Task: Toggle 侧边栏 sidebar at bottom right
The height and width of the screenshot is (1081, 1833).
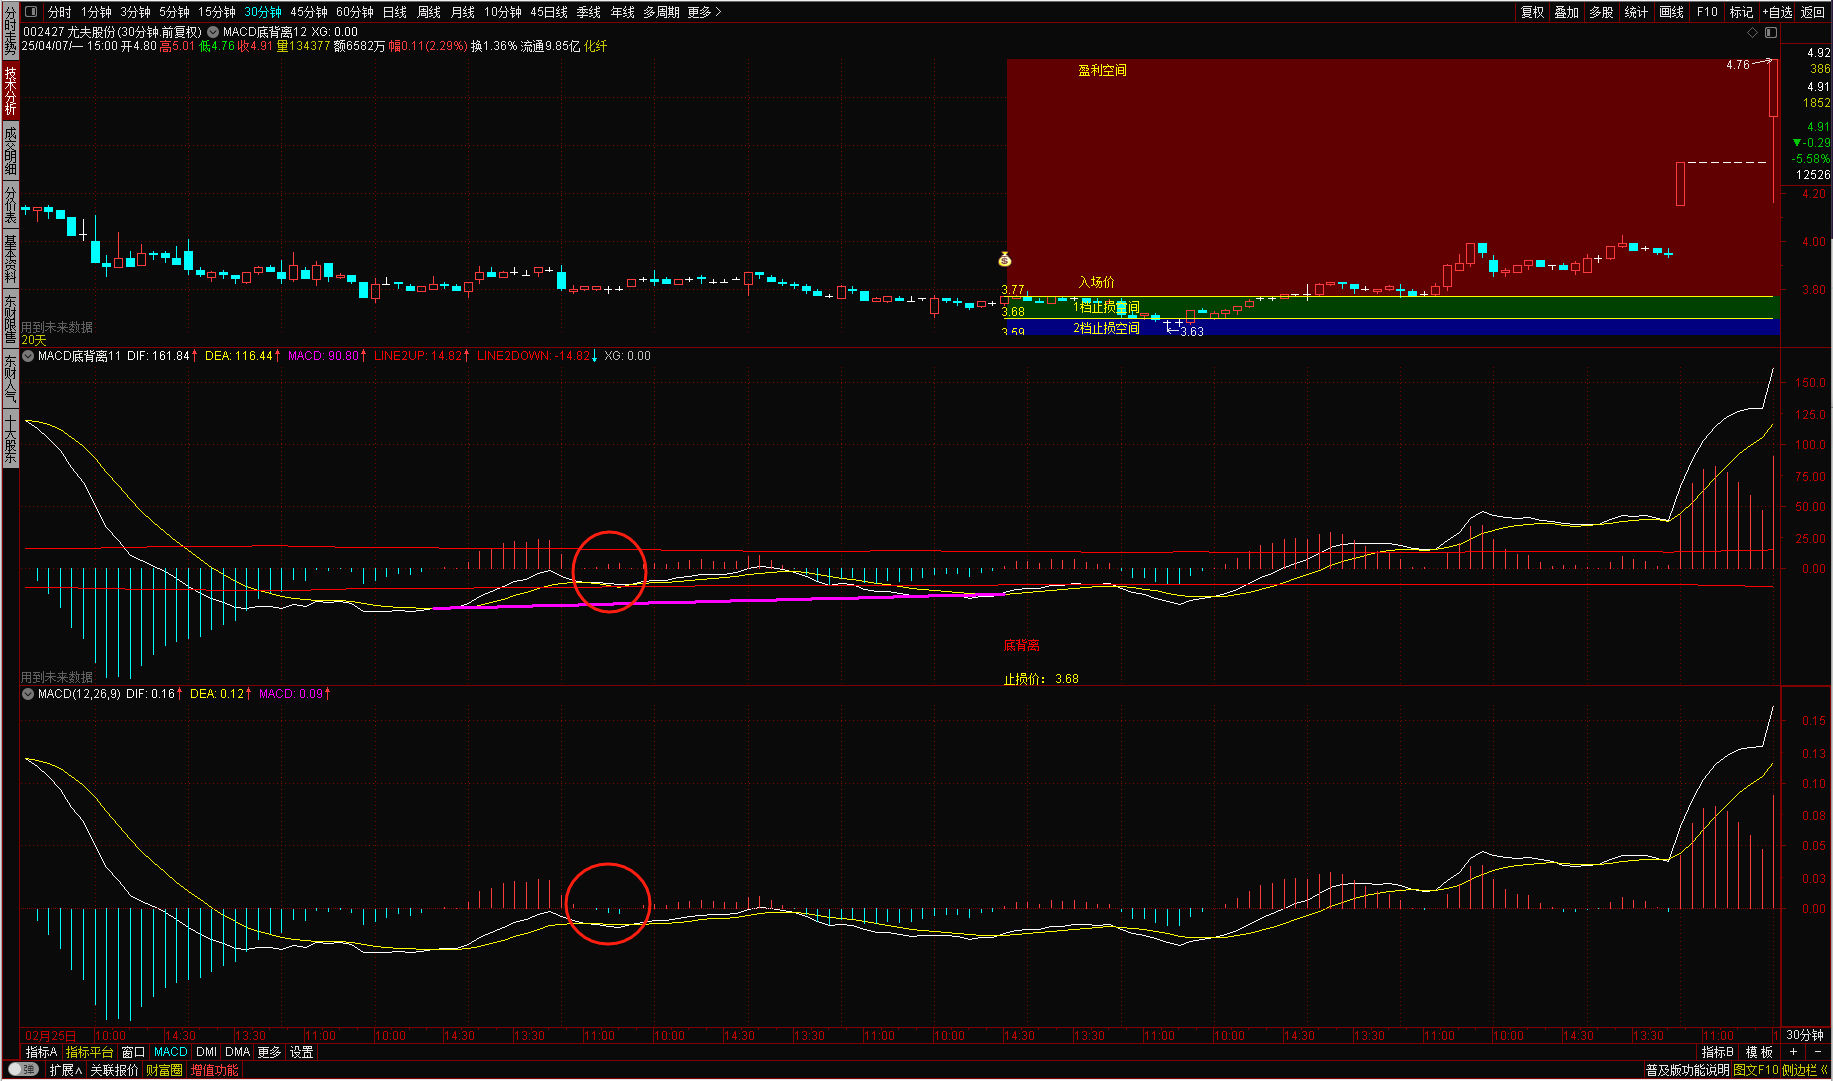Action: [1804, 1070]
